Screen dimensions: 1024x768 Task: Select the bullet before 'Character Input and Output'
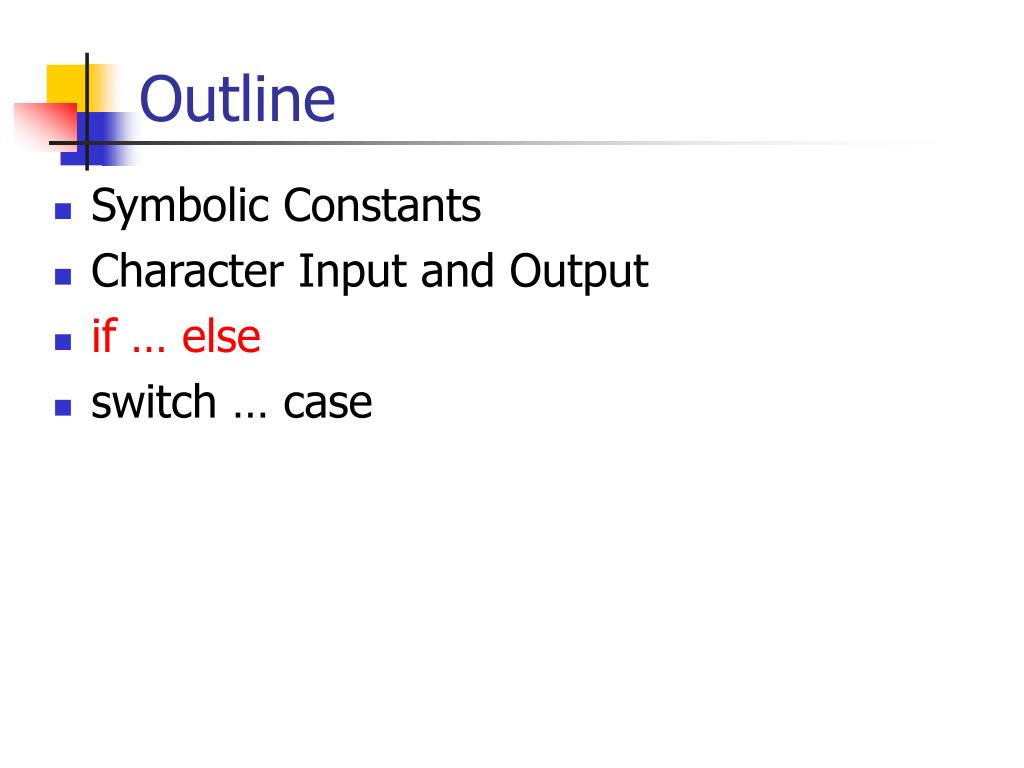(63, 277)
